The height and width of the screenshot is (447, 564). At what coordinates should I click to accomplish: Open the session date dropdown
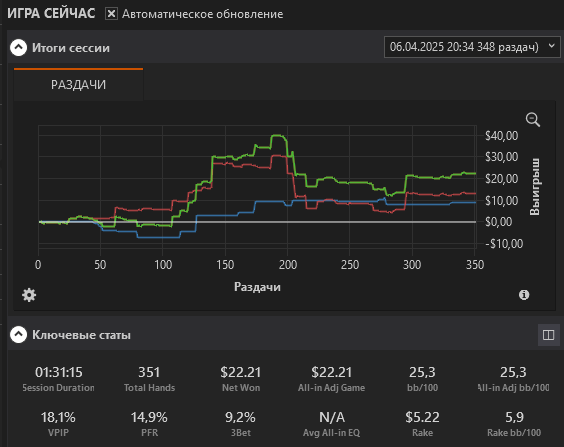pyautogui.click(x=472, y=47)
